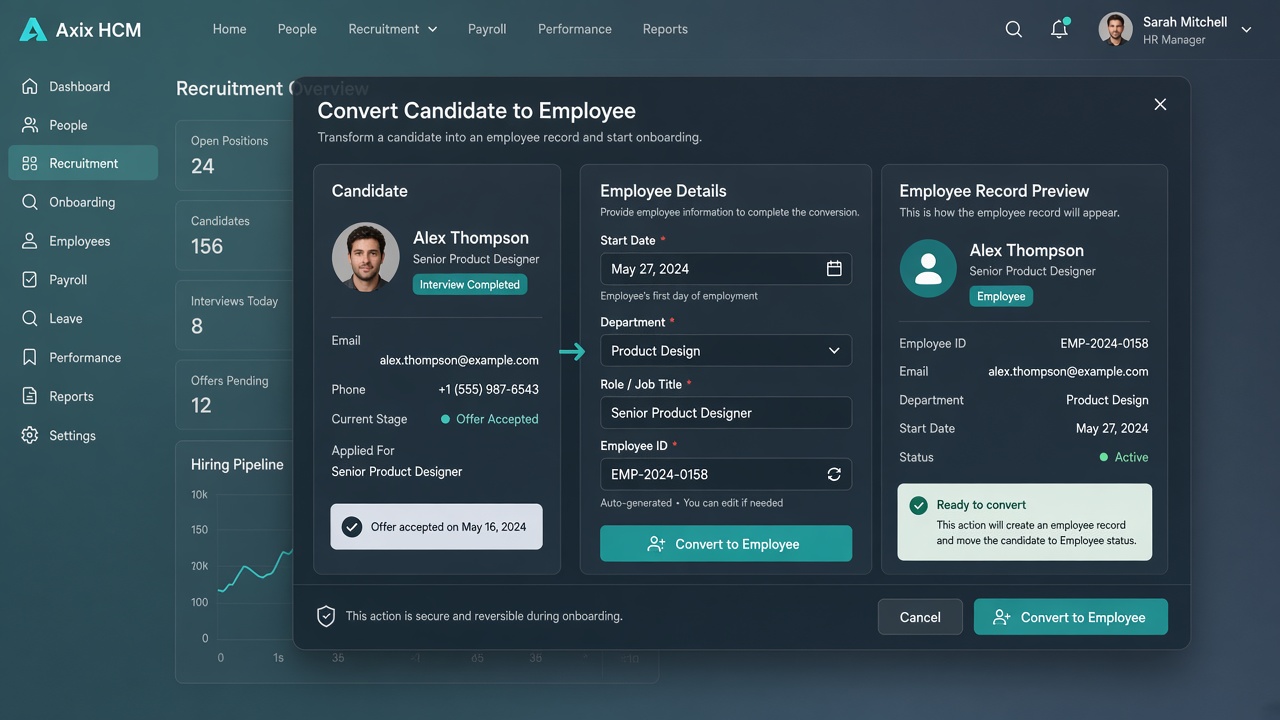Regenerate Employee ID with refresh icon
Image resolution: width=1280 pixels, height=720 pixels.
pos(834,474)
